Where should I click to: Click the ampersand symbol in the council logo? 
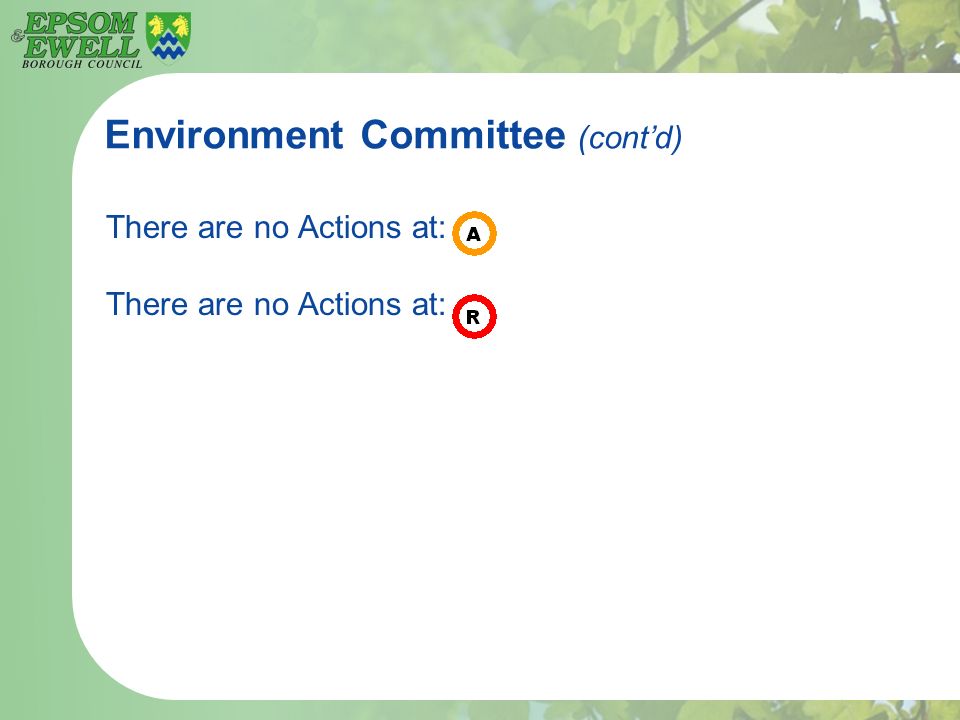17,36
